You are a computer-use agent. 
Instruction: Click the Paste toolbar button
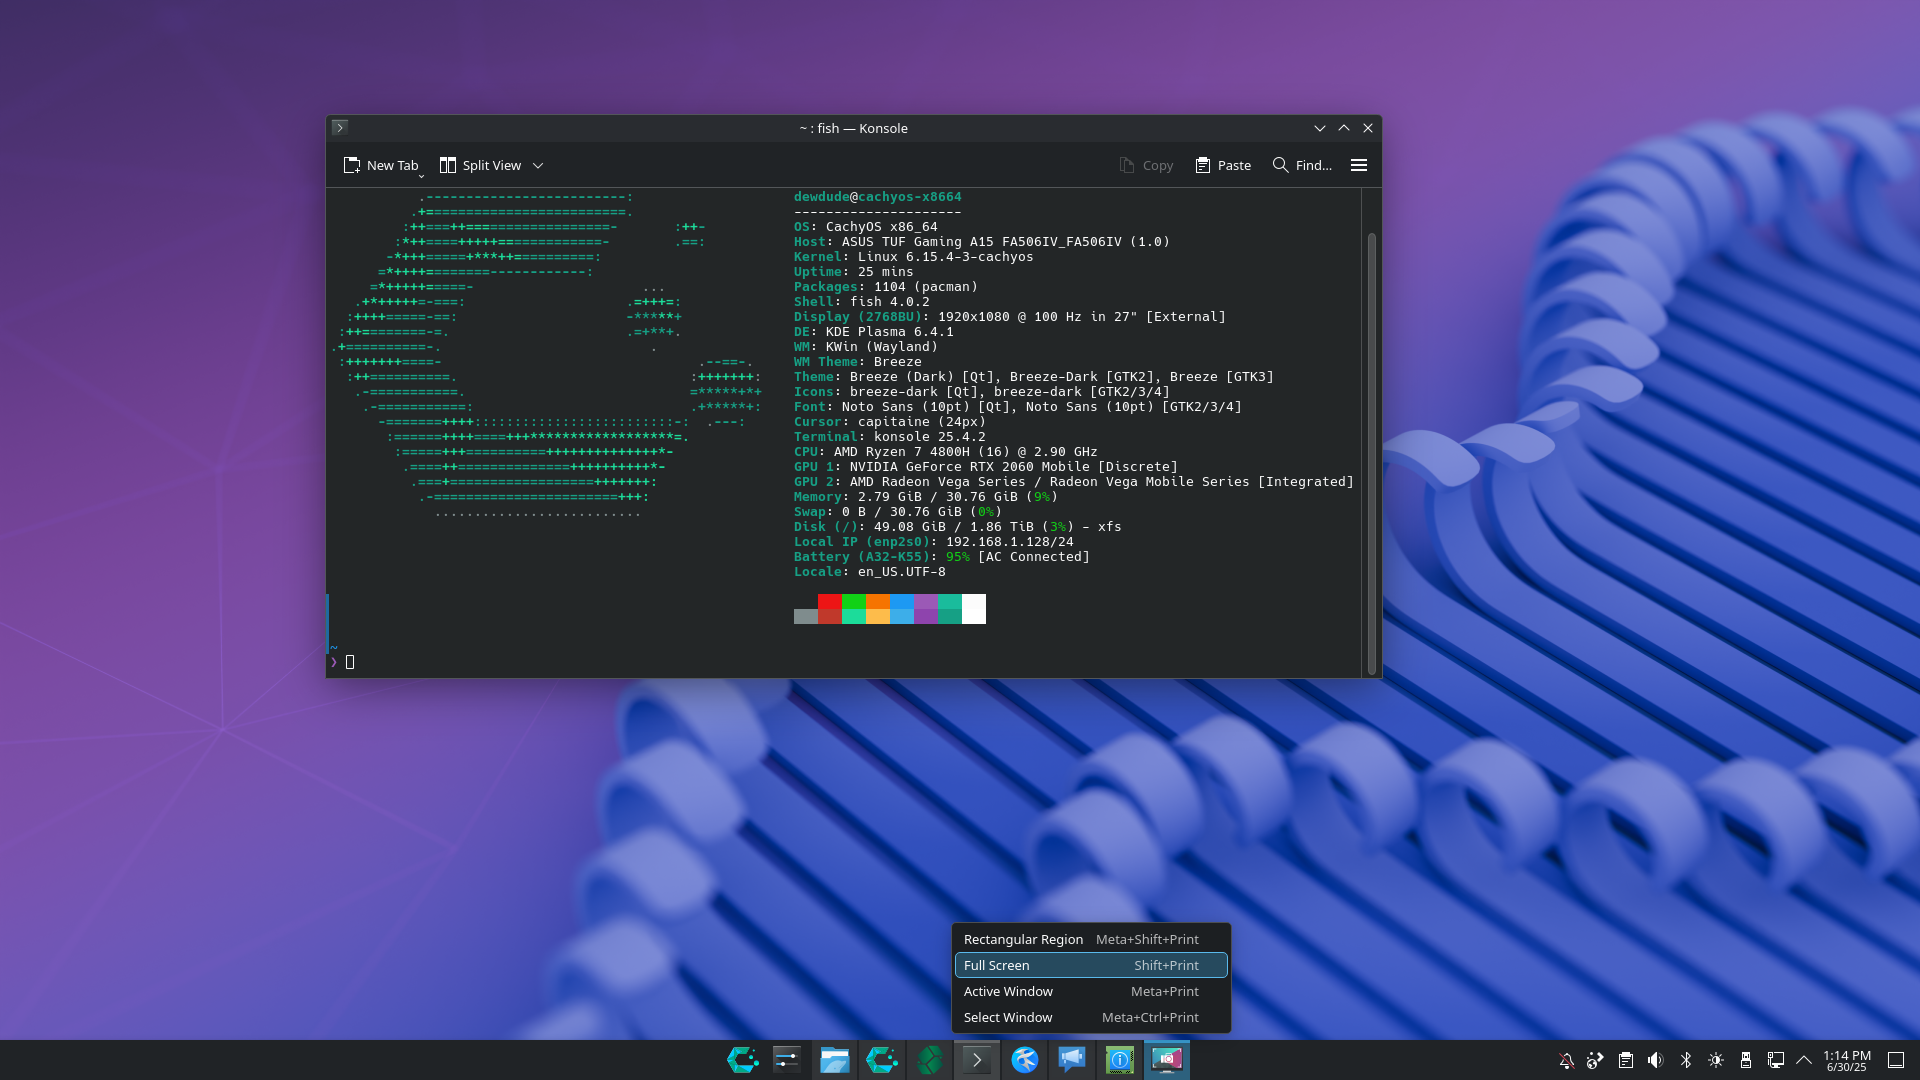(1222, 165)
